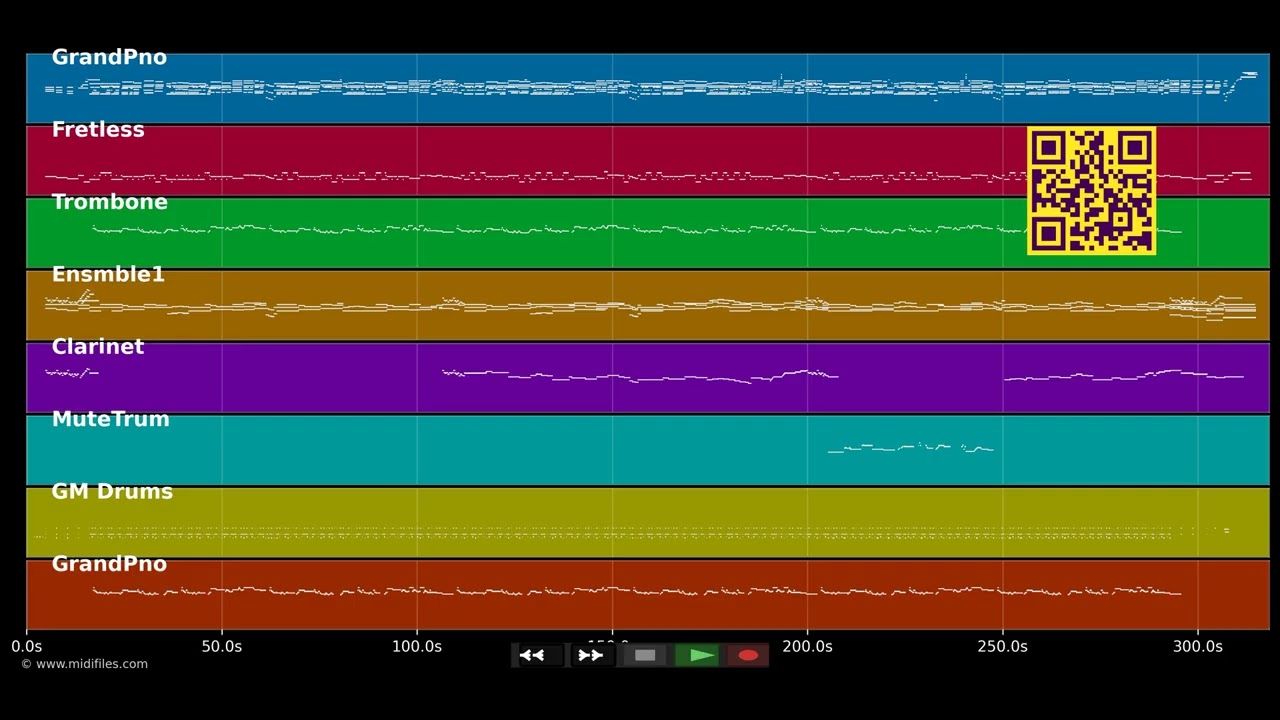The height and width of the screenshot is (720, 1280).
Task: Select the orange GrandPno track label
Action: [109, 564]
